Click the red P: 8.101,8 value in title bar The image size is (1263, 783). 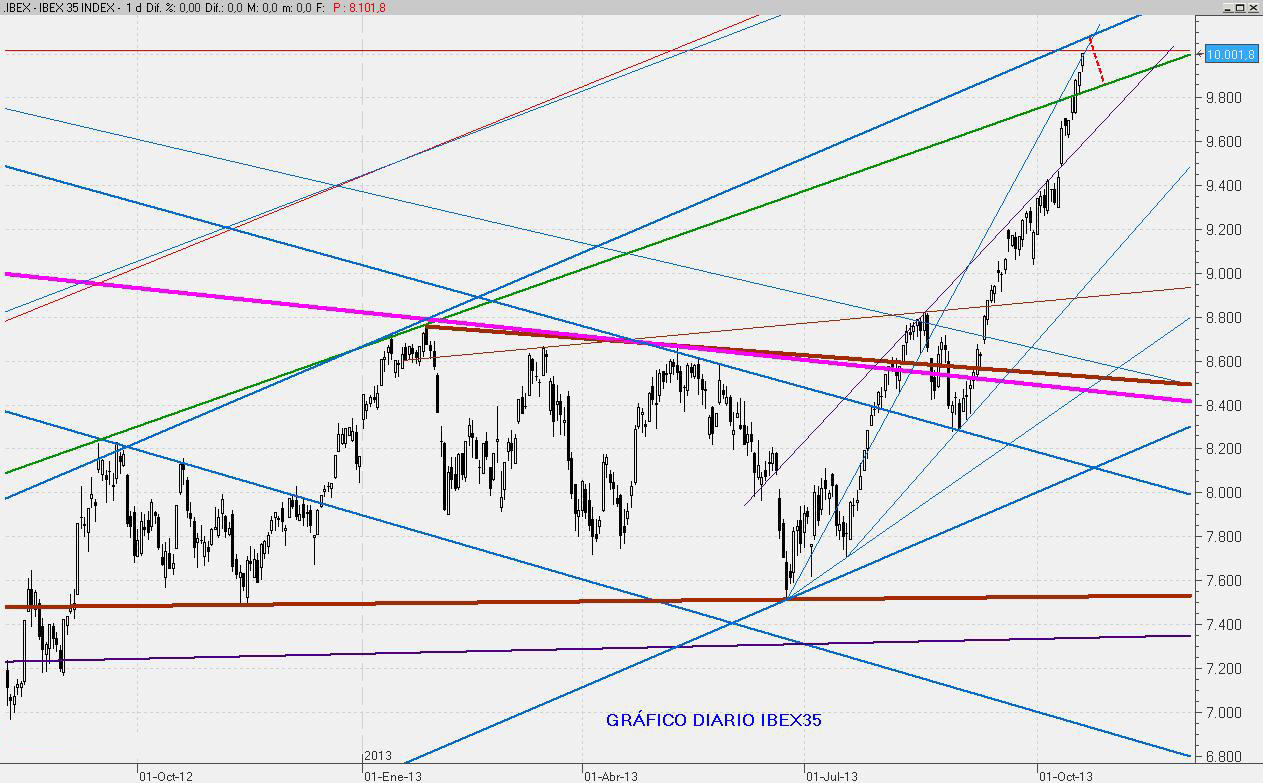(x=360, y=8)
